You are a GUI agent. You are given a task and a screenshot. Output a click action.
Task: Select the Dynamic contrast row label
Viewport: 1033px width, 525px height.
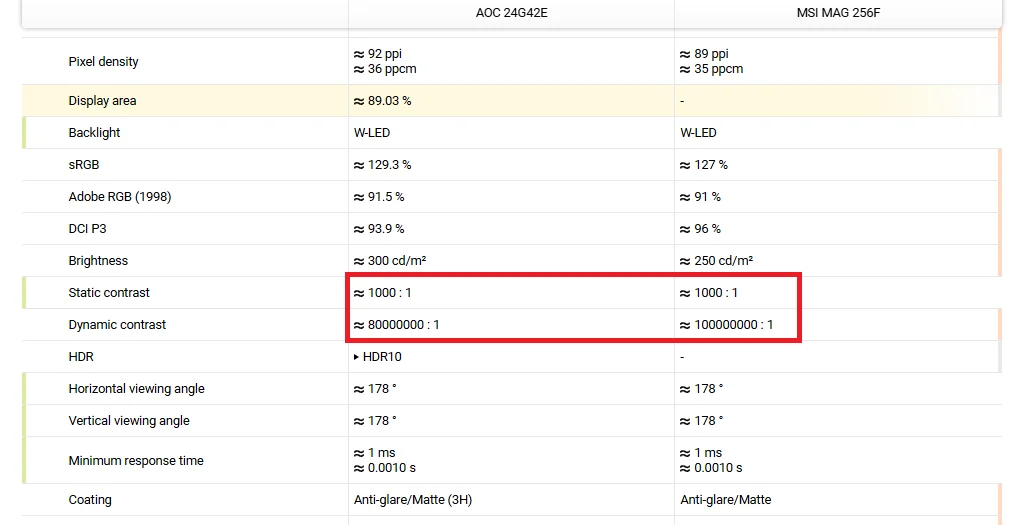click(x=117, y=325)
